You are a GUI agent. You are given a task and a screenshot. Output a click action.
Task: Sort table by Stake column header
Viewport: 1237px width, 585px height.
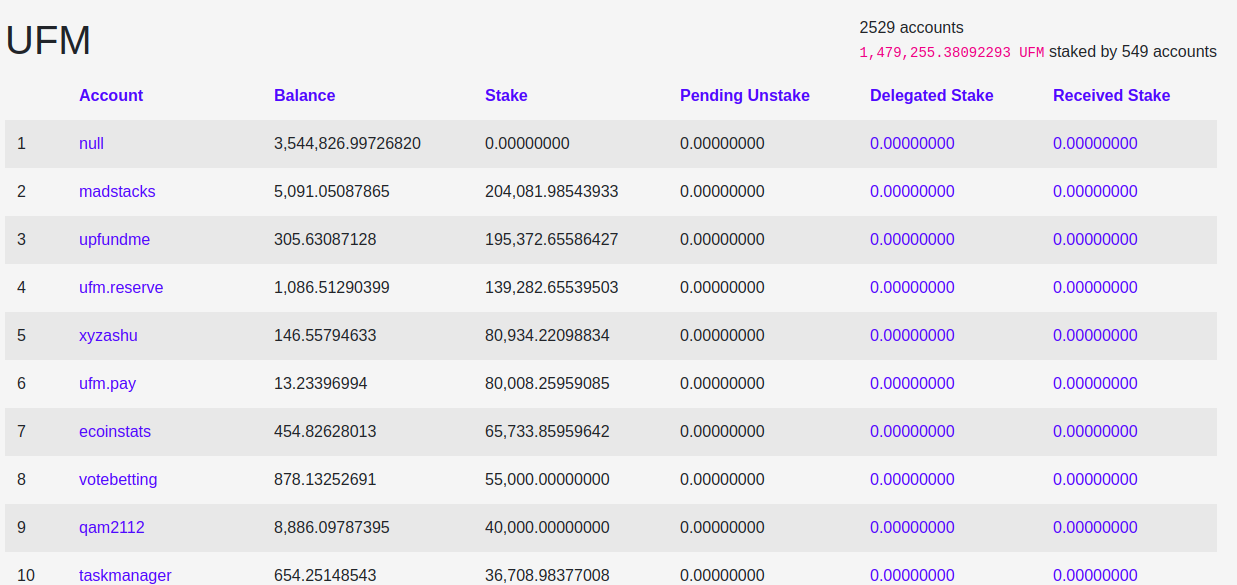tap(506, 96)
